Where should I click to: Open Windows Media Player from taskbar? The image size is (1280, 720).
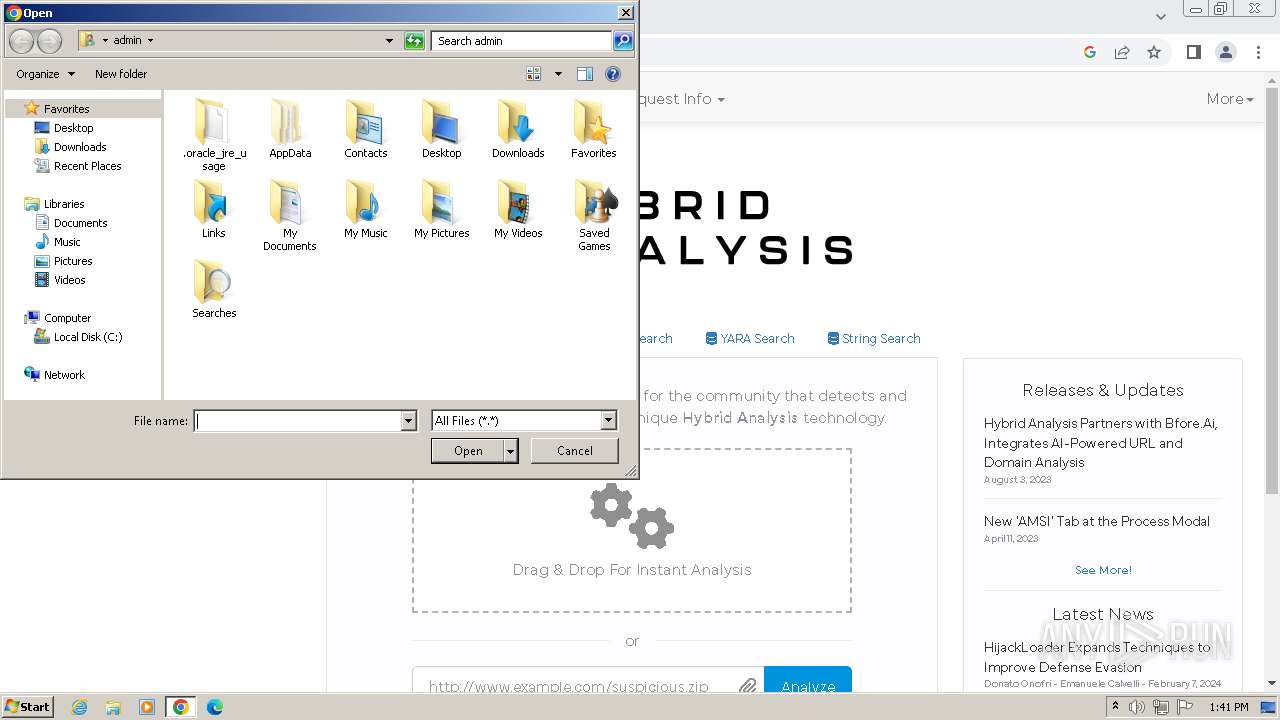point(147,707)
